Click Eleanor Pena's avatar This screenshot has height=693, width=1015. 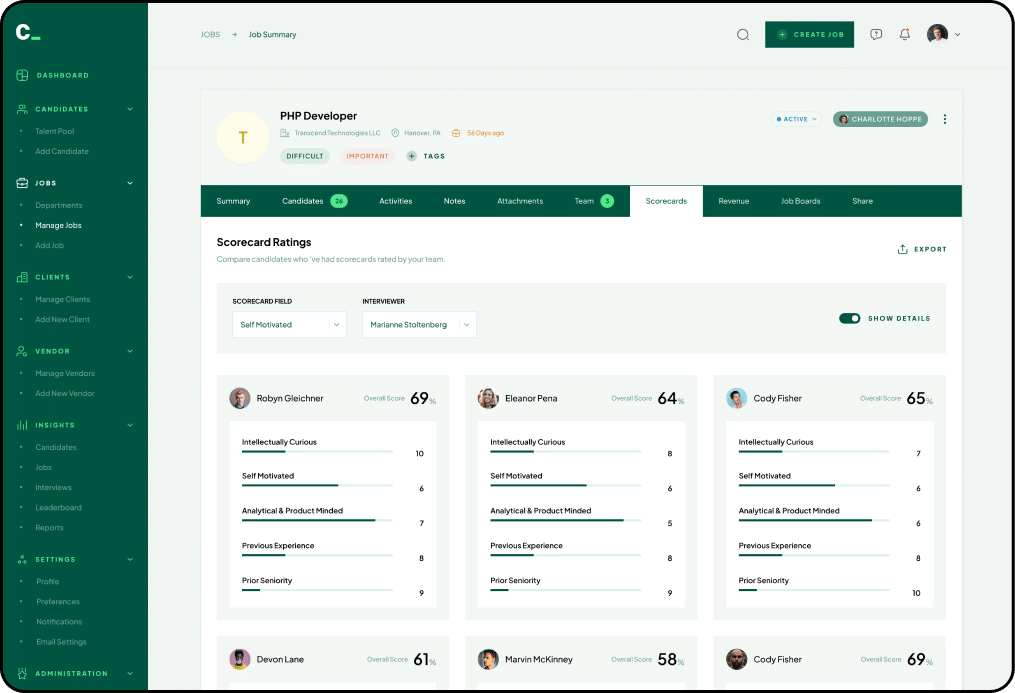coord(488,398)
